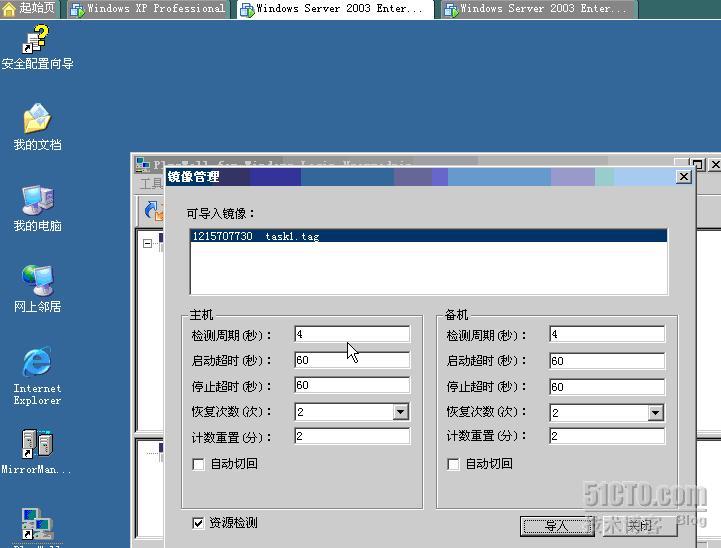Image resolution: width=721 pixels, height=548 pixels.
Task: Open the 网上邻居 desktop icon
Action: (37, 289)
